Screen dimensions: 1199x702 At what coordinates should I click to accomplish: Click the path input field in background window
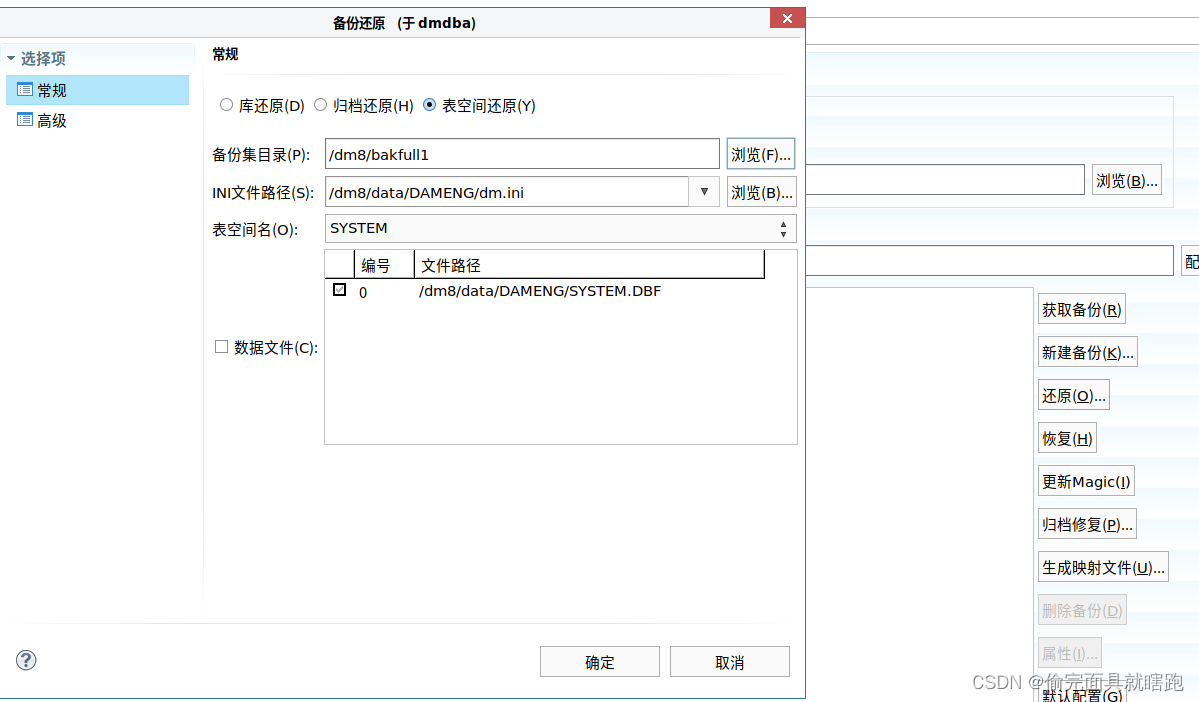tap(945, 180)
